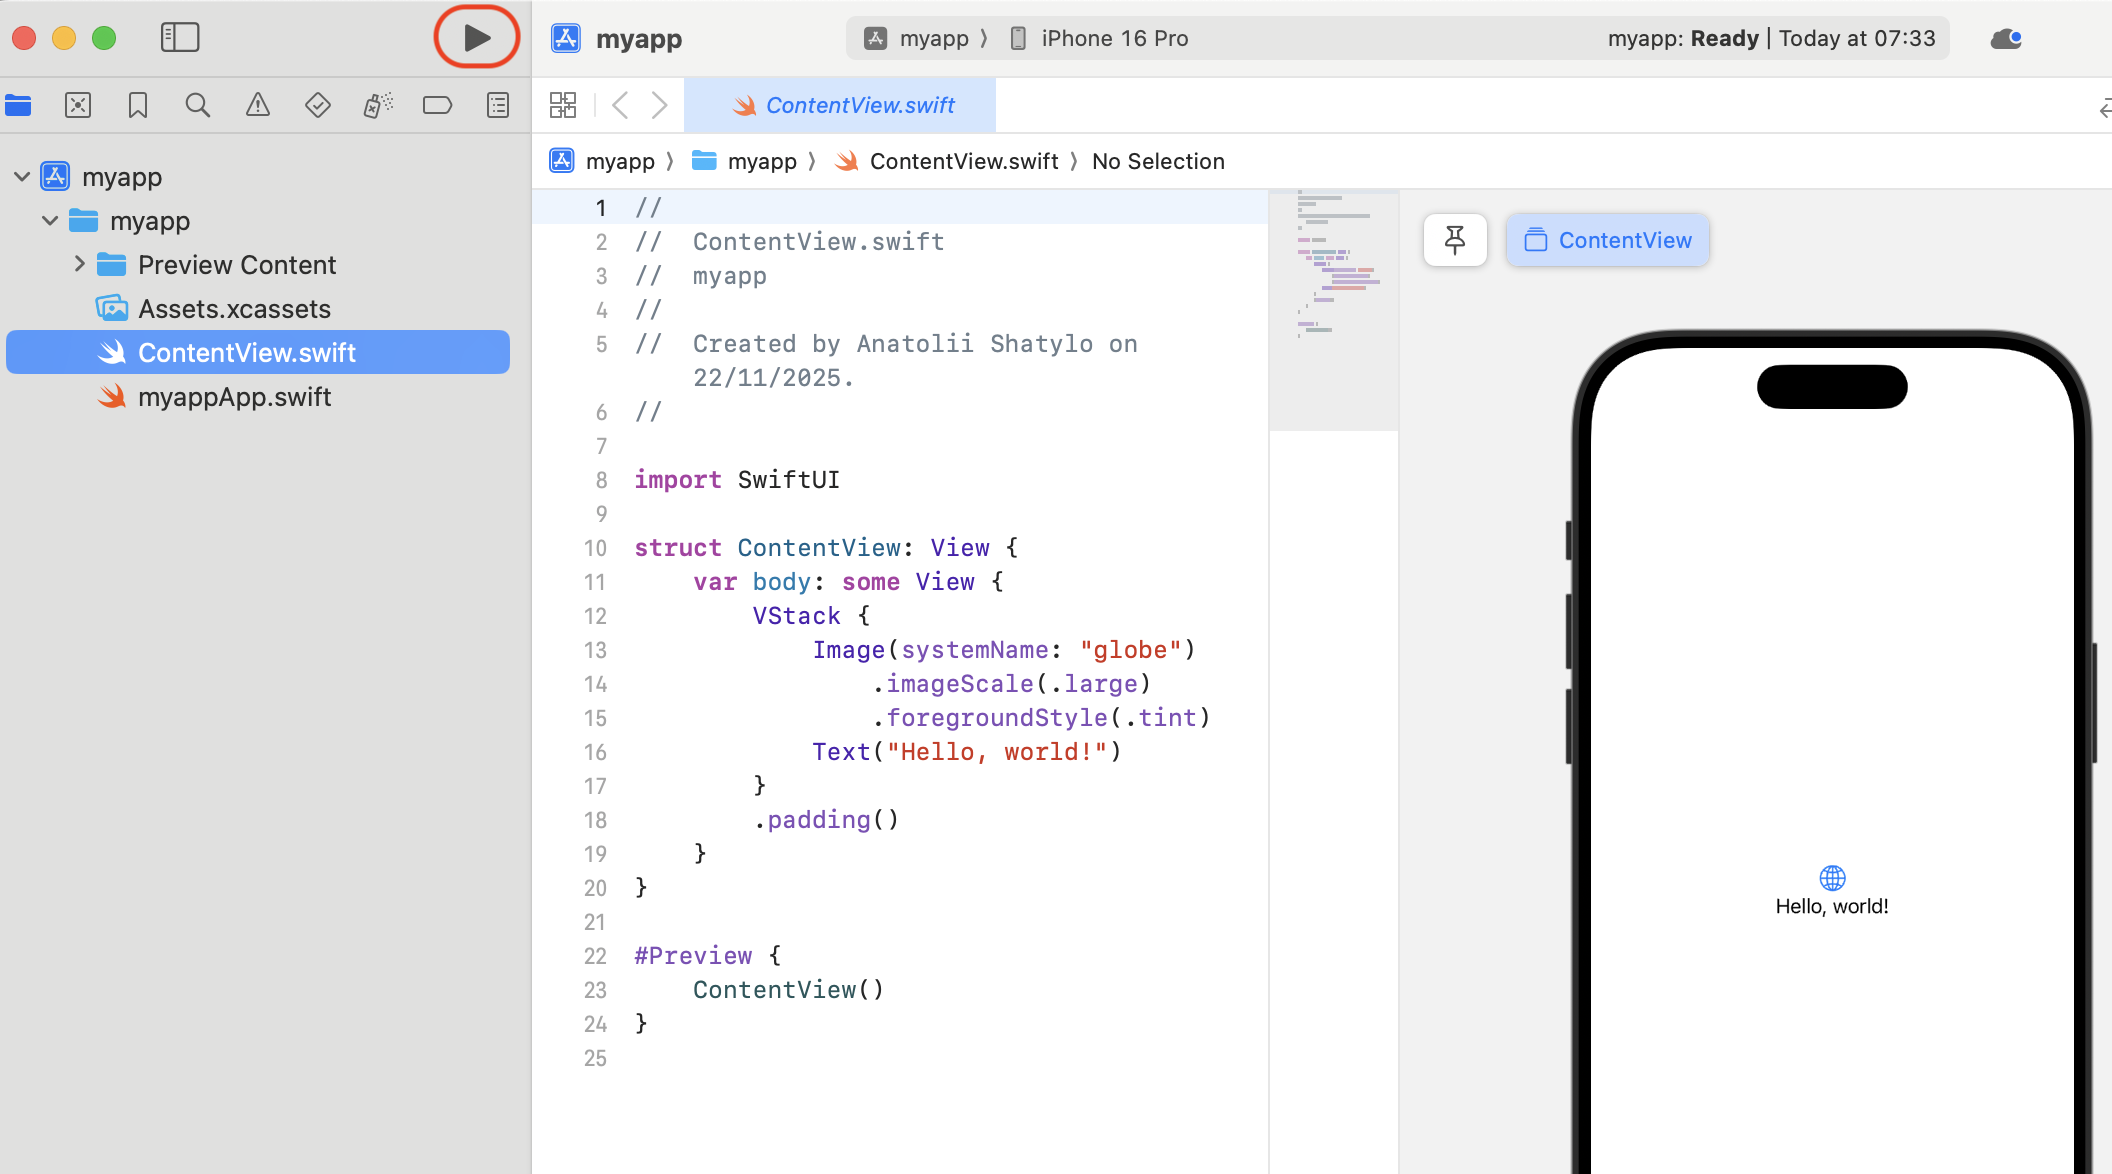The width and height of the screenshot is (2112, 1174).
Task: Open the report navigator icon
Action: point(498,105)
